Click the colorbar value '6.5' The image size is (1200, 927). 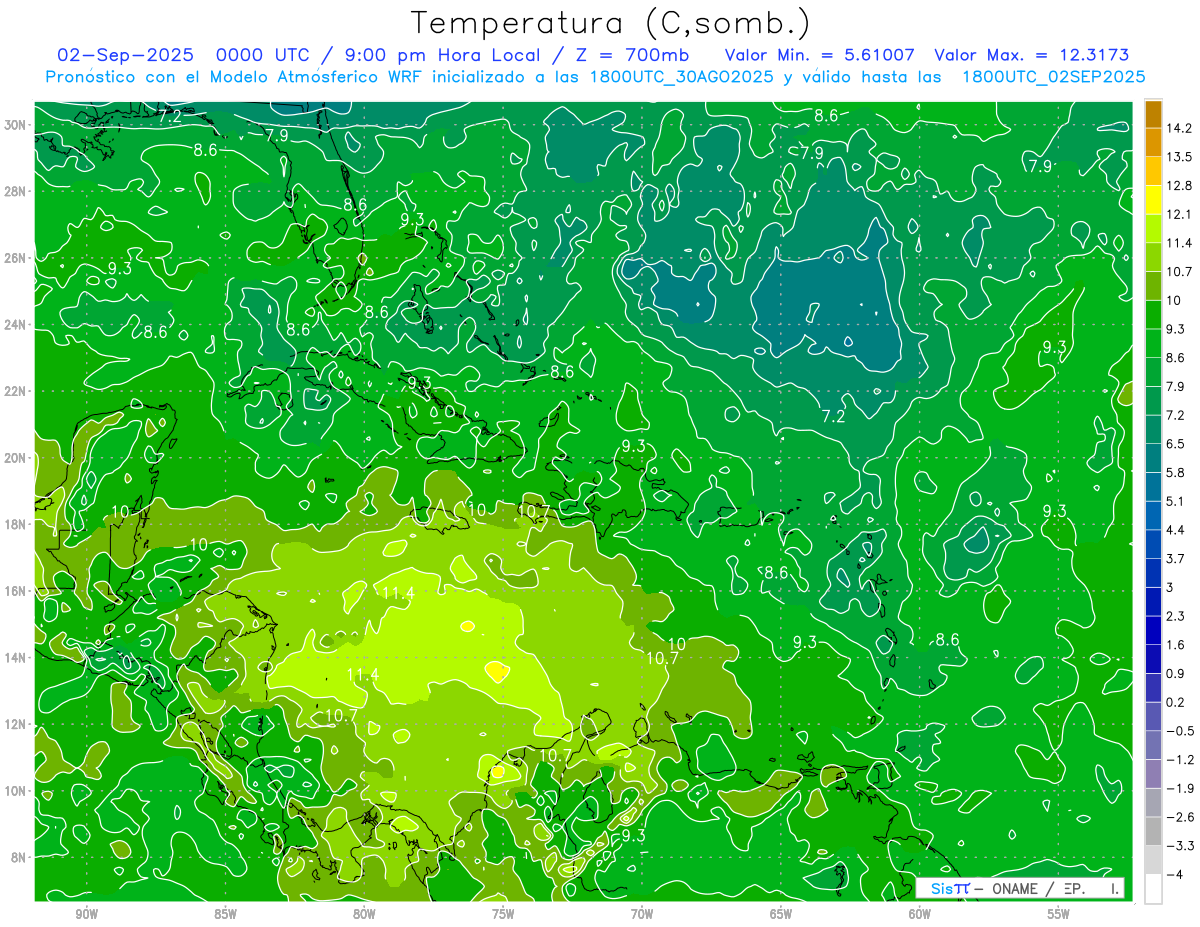(1175, 444)
